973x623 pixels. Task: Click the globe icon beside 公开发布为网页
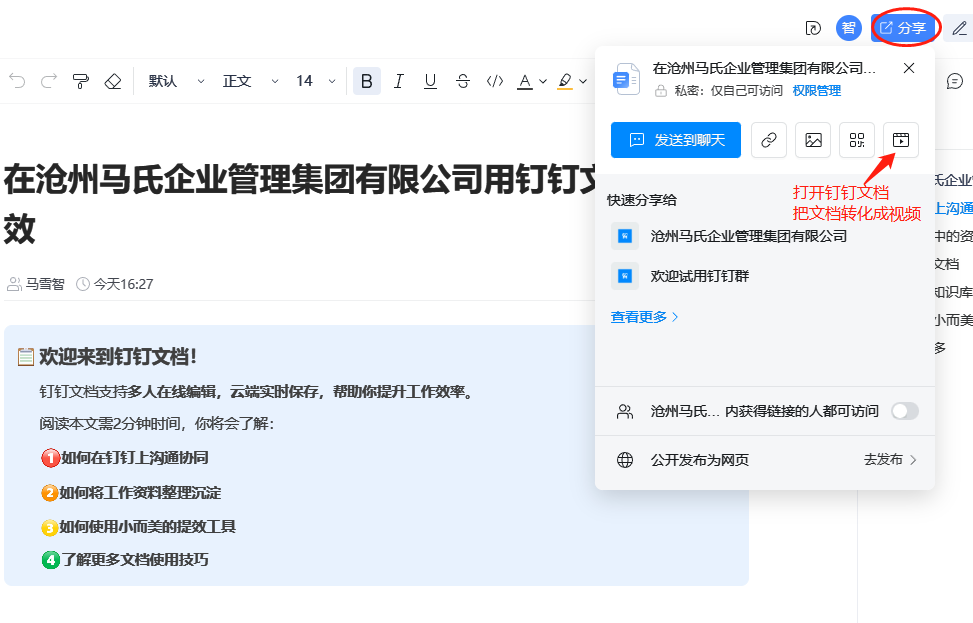click(625, 460)
